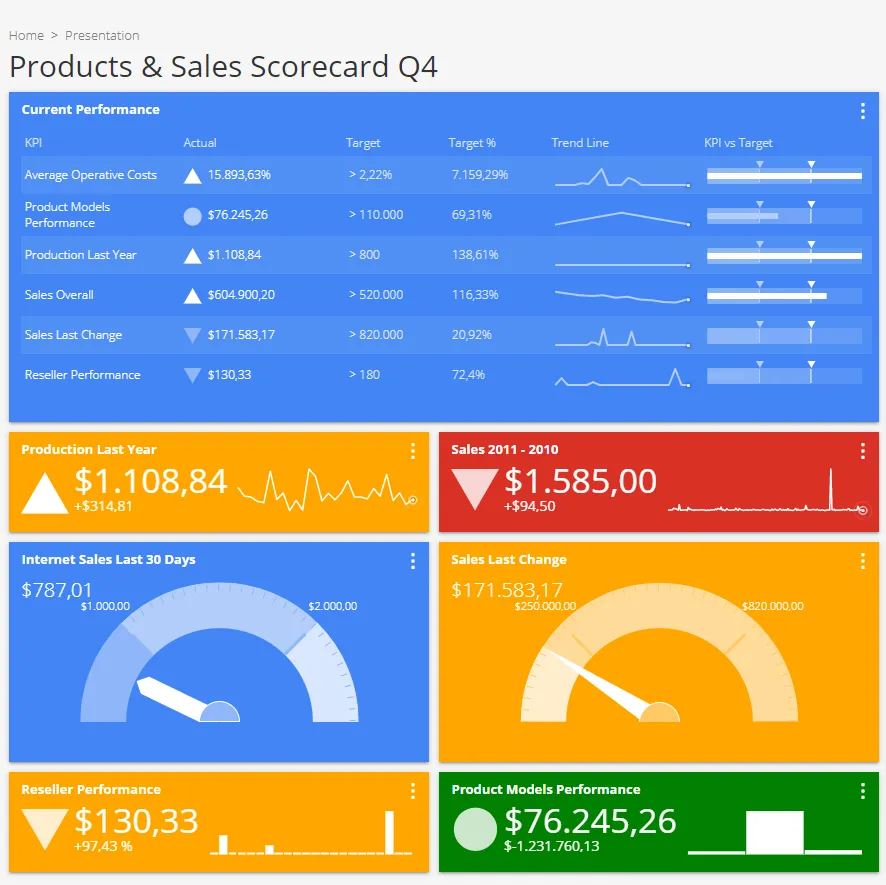Image resolution: width=886 pixels, height=885 pixels.
Task: Click the $2.000,00 gauge label
Action: (x=333, y=606)
